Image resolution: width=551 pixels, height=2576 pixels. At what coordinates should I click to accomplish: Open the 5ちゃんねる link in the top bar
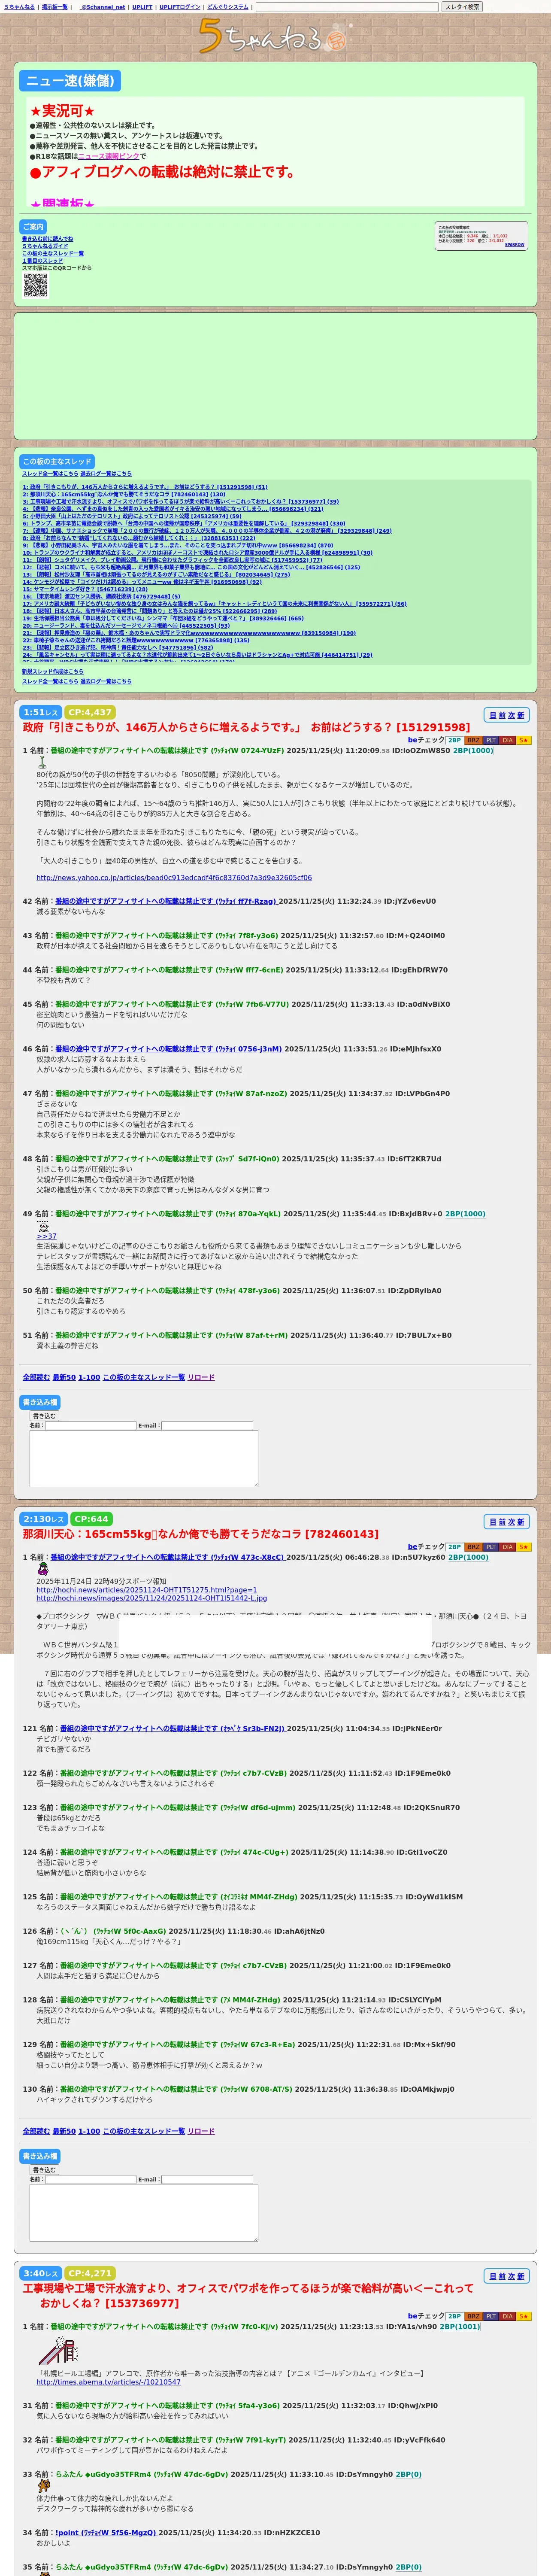click(x=19, y=7)
